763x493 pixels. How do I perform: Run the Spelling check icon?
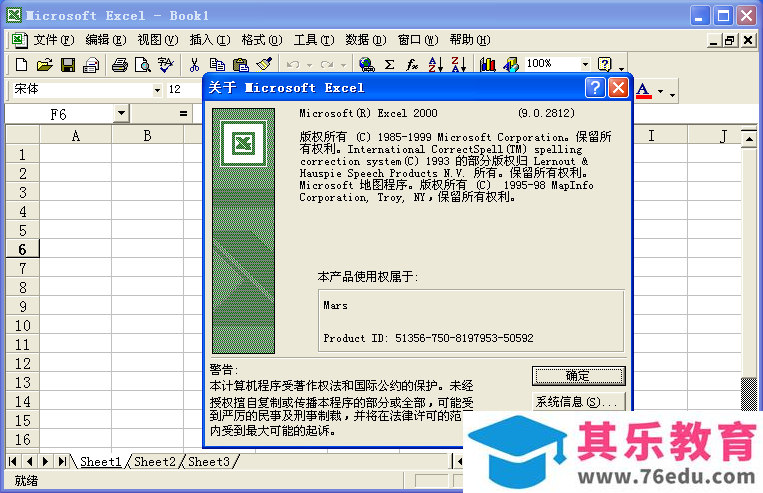(x=165, y=64)
